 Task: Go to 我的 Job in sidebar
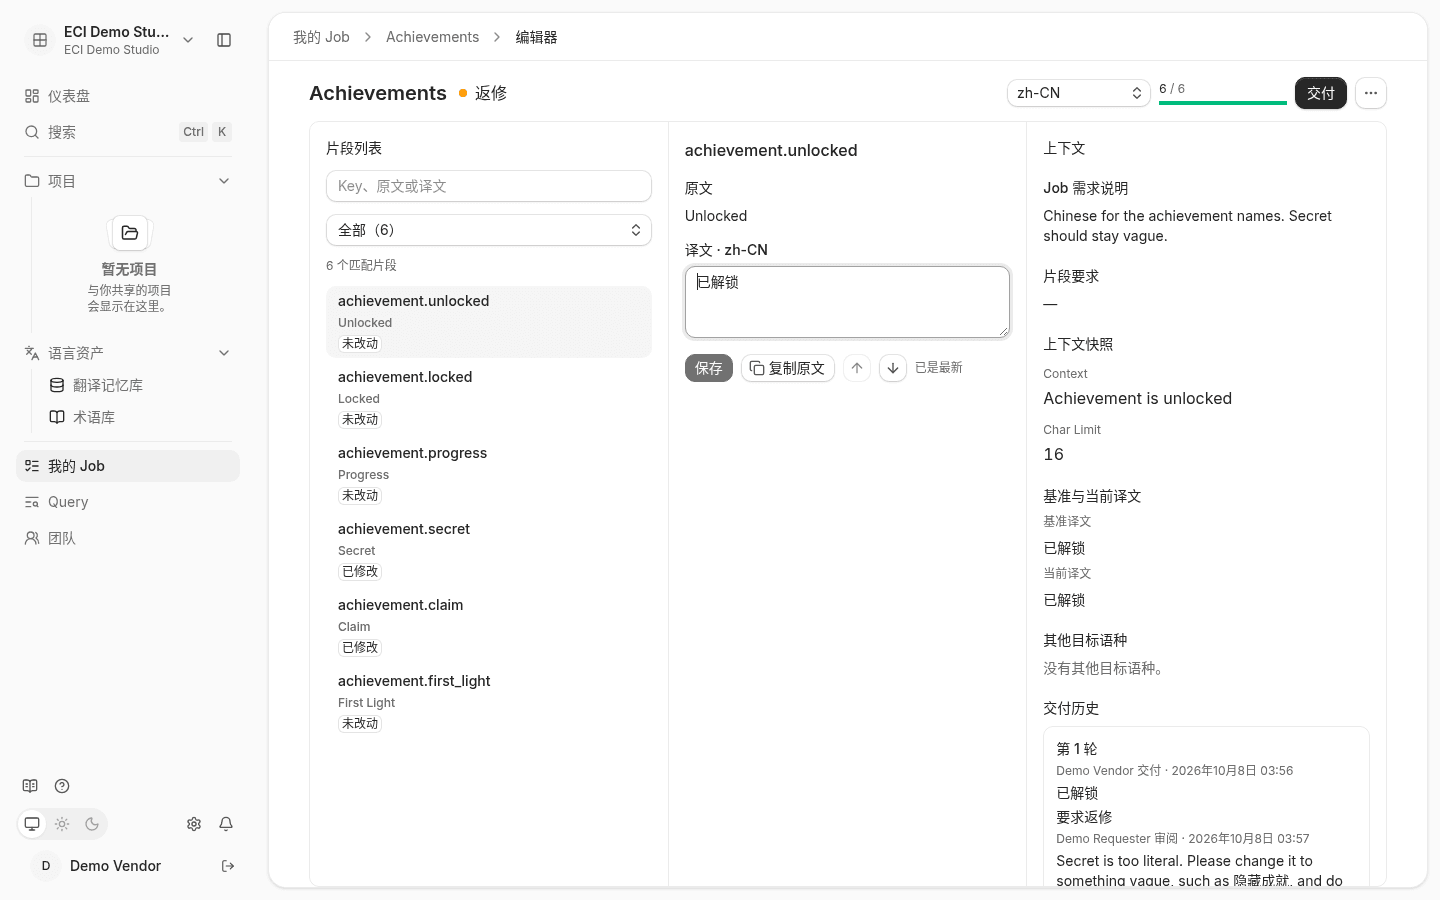point(128,466)
